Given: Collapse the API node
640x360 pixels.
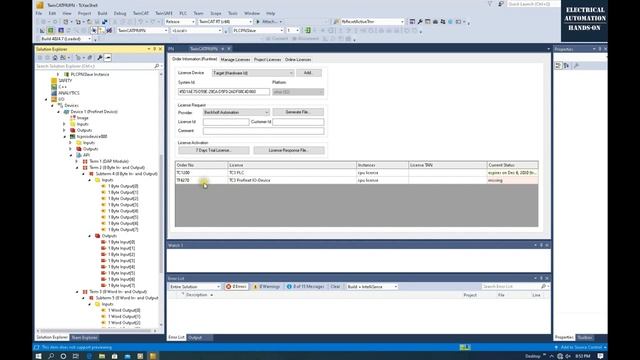Looking at the screenshot, I should [71, 156].
